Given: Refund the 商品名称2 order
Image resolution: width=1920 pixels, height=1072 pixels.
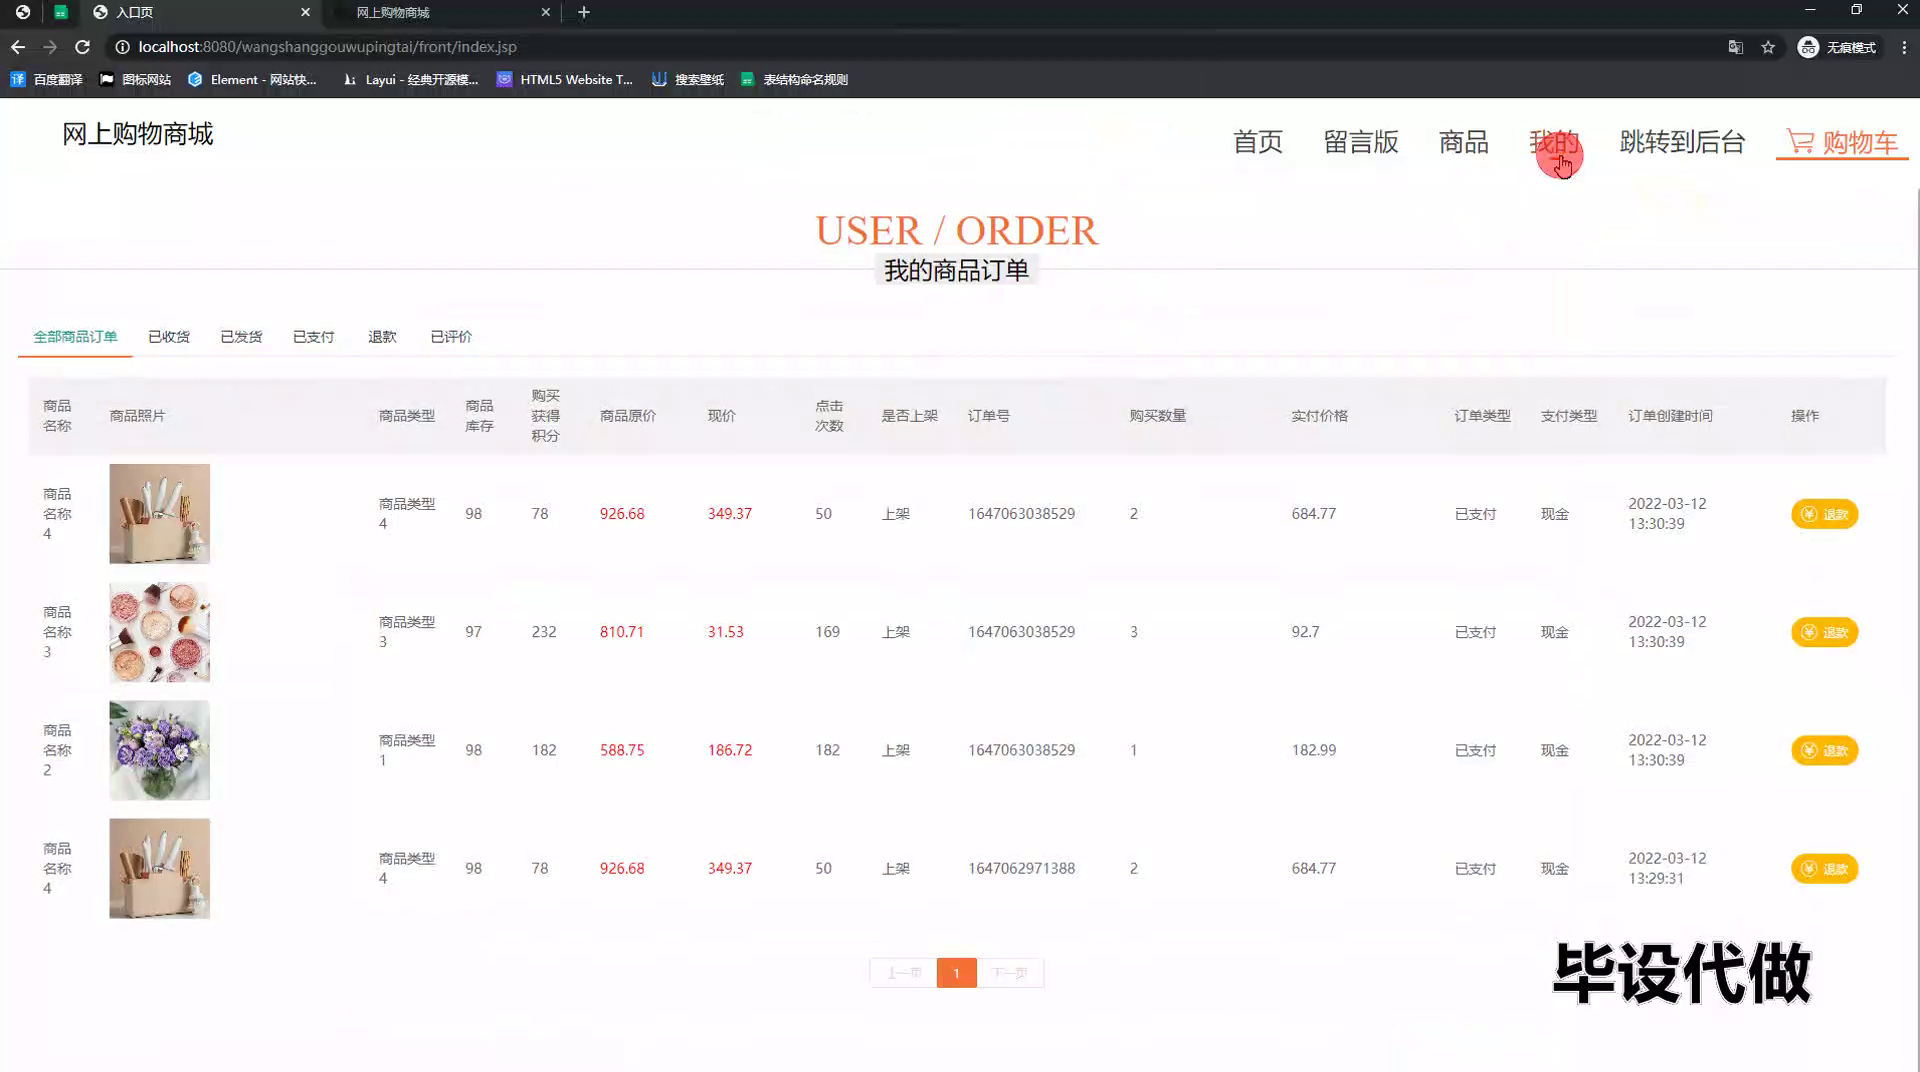Looking at the screenshot, I should point(1824,750).
